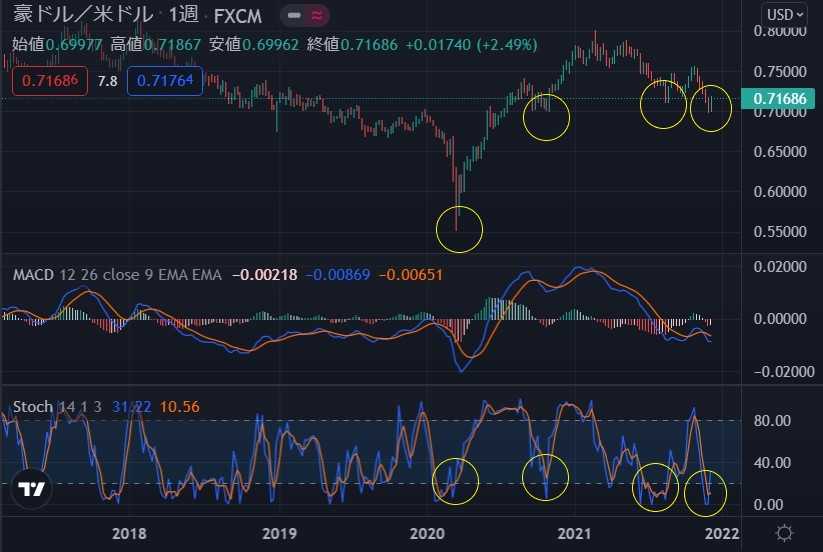Image resolution: width=823 pixels, height=552 pixels.
Task: Click the 0.75000 price axis label
Action: tap(780, 71)
